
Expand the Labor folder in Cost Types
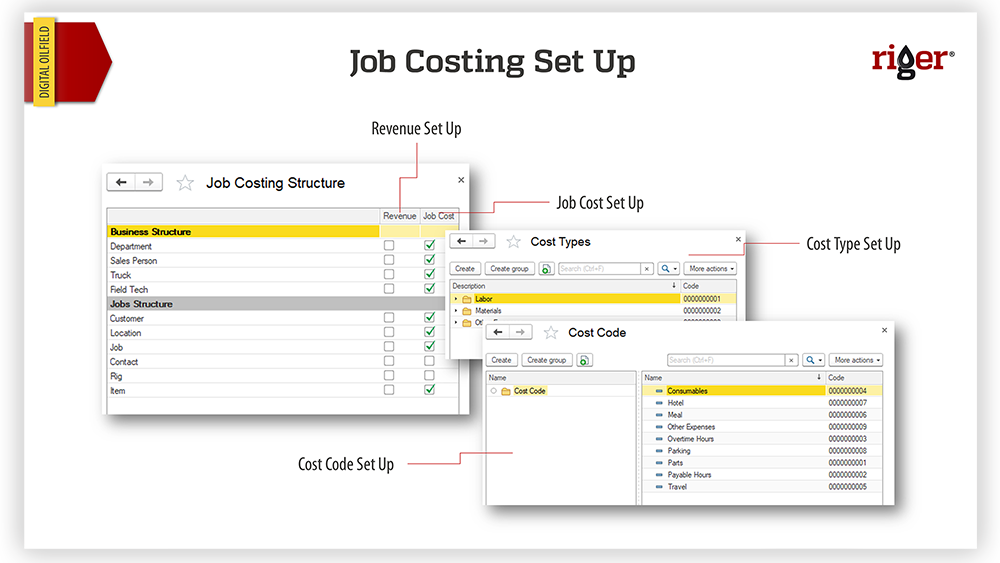coord(456,299)
